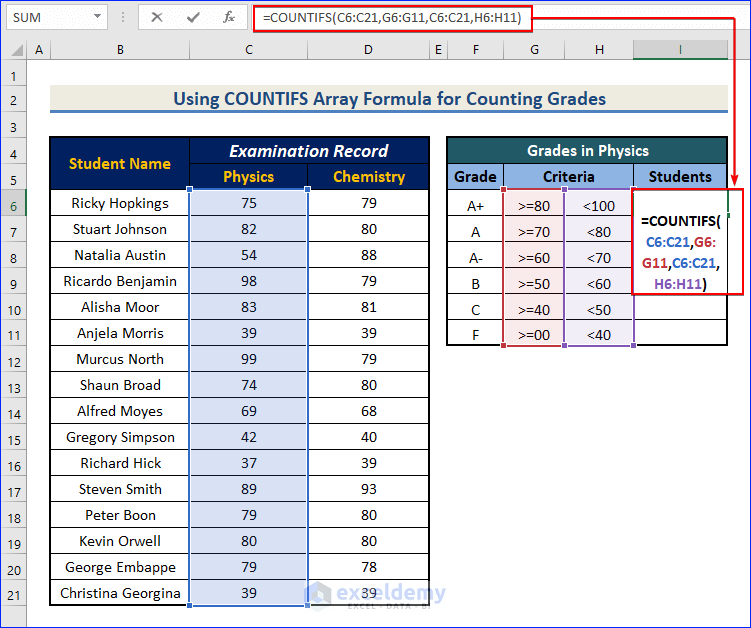Select column I header
The height and width of the screenshot is (628, 751).
point(680,50)
